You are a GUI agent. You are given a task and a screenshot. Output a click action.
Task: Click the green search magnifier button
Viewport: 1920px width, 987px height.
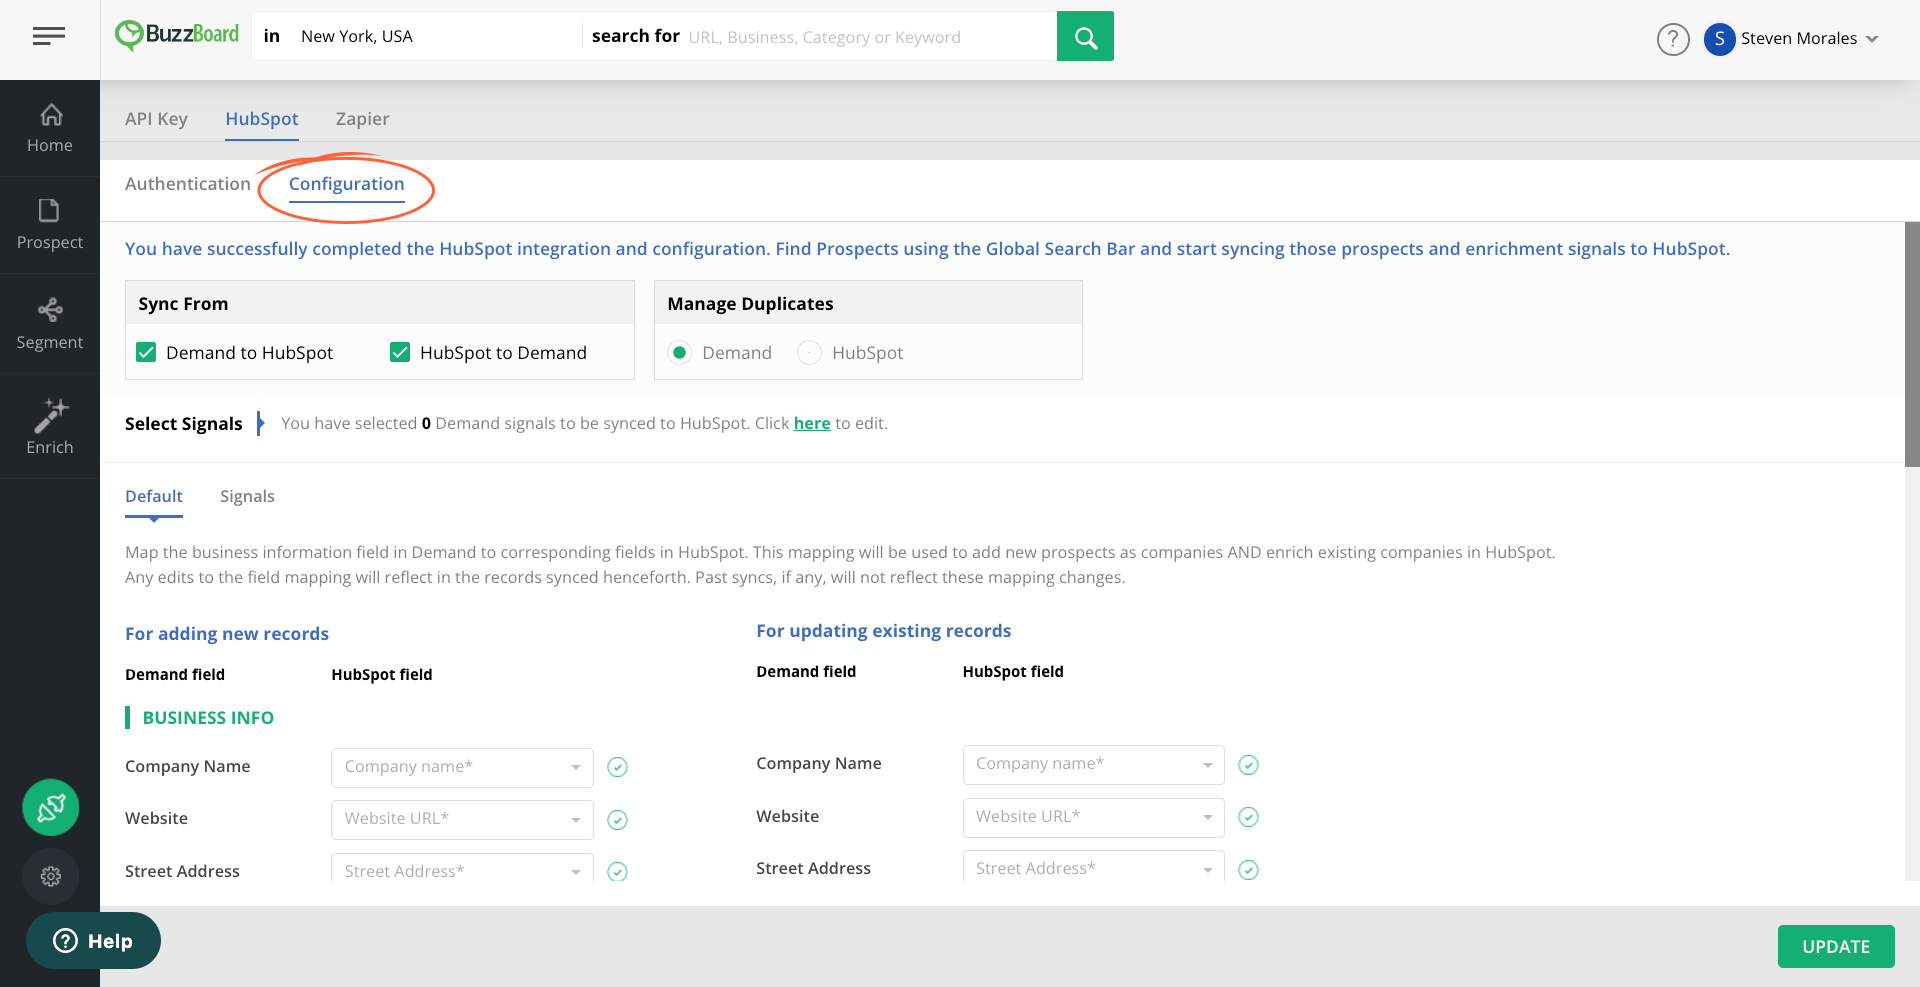pyautogui.click(x=1085, y=36)
